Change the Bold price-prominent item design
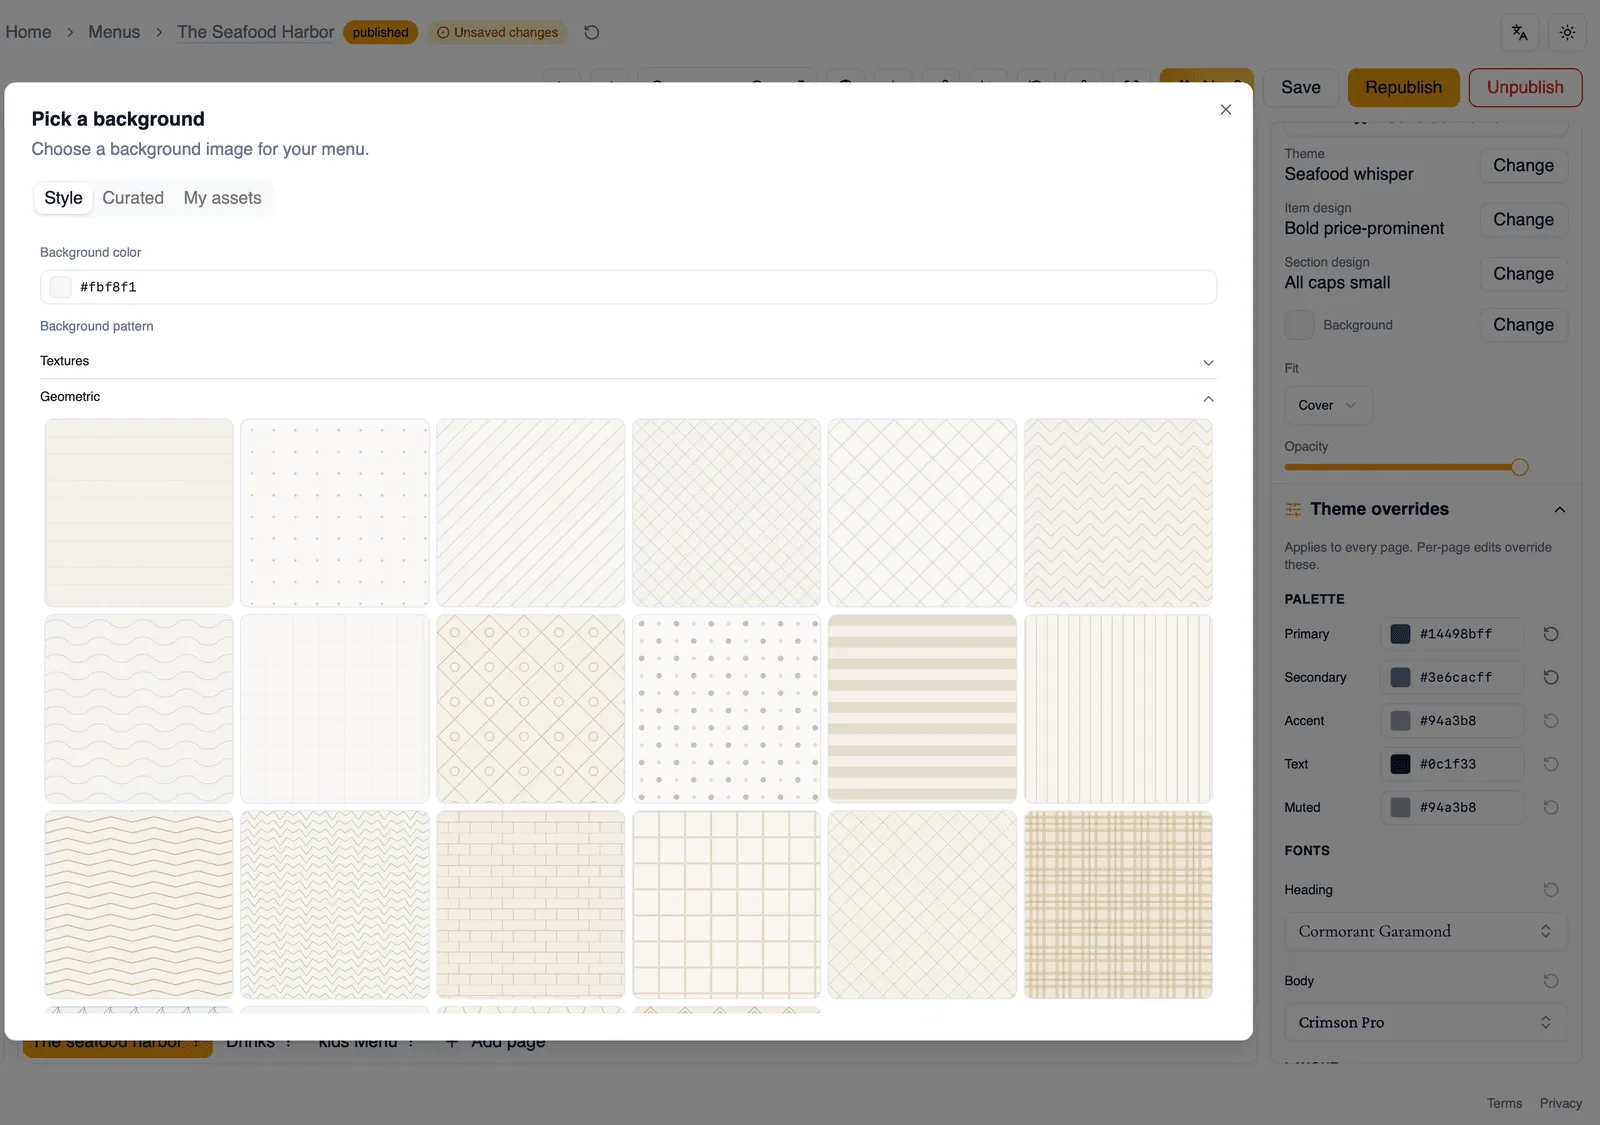The image size is (1600, 1125). coord(1523,219)
